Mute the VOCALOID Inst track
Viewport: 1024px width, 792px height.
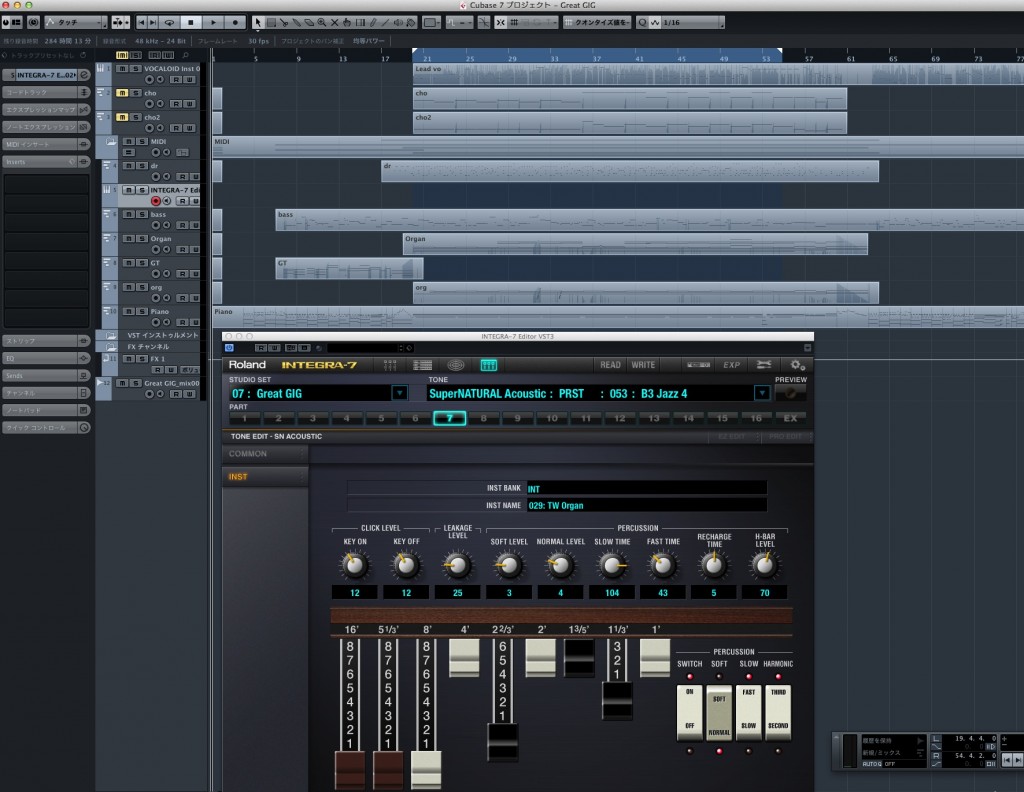(x=122, y=69)
